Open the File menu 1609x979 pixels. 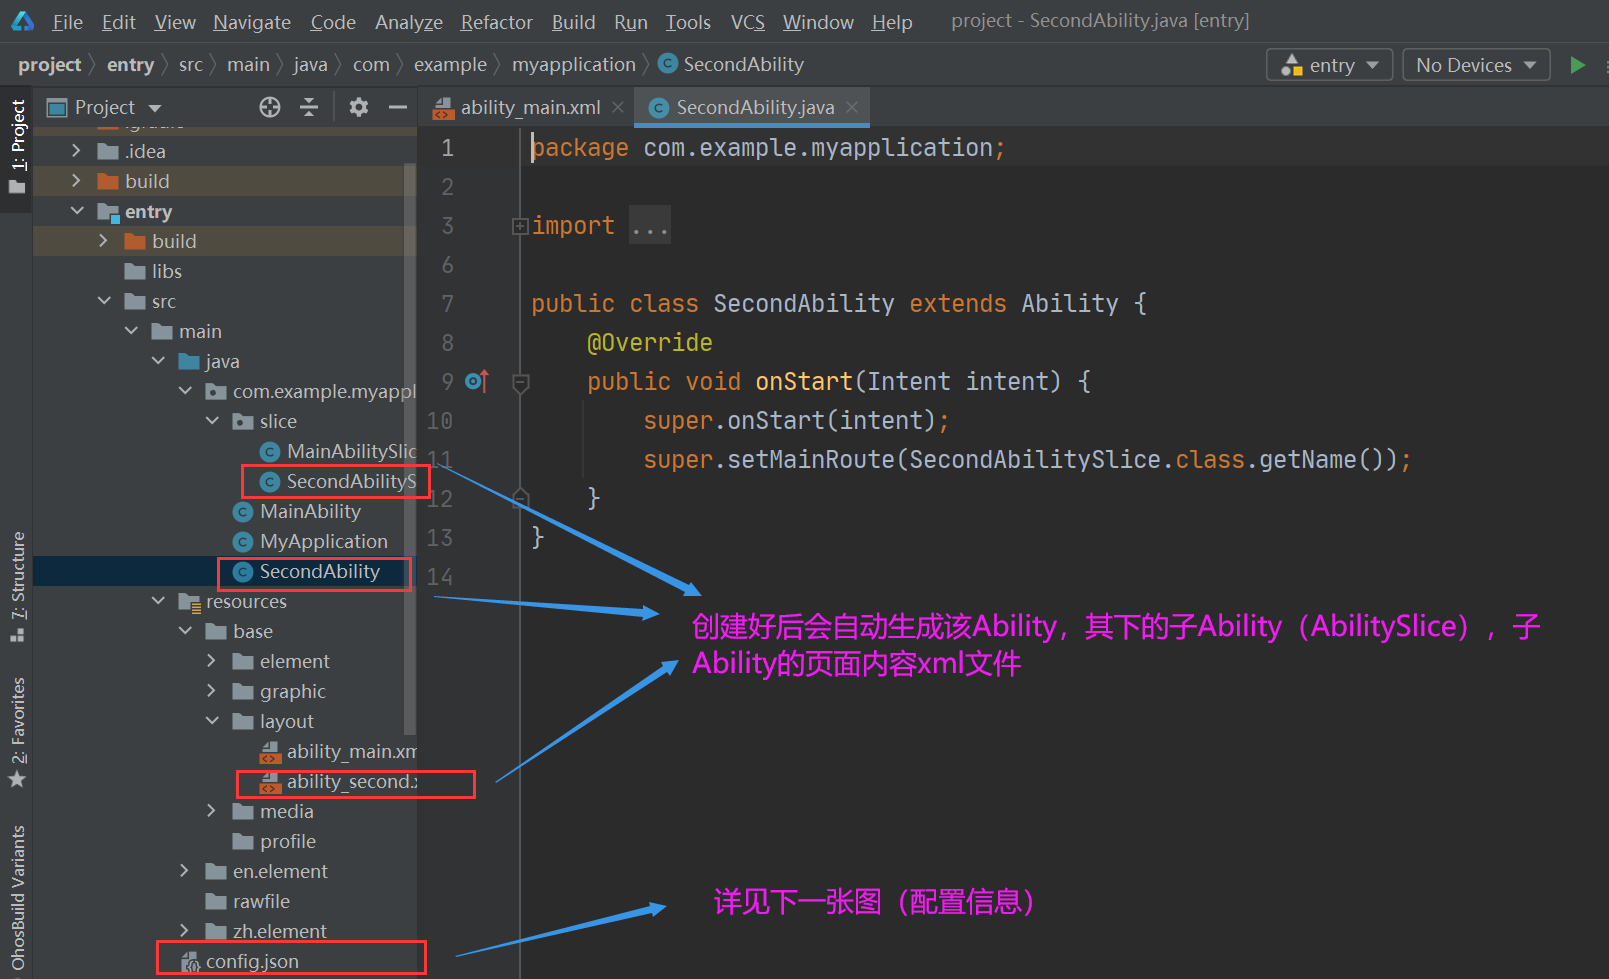pos(68,22)
